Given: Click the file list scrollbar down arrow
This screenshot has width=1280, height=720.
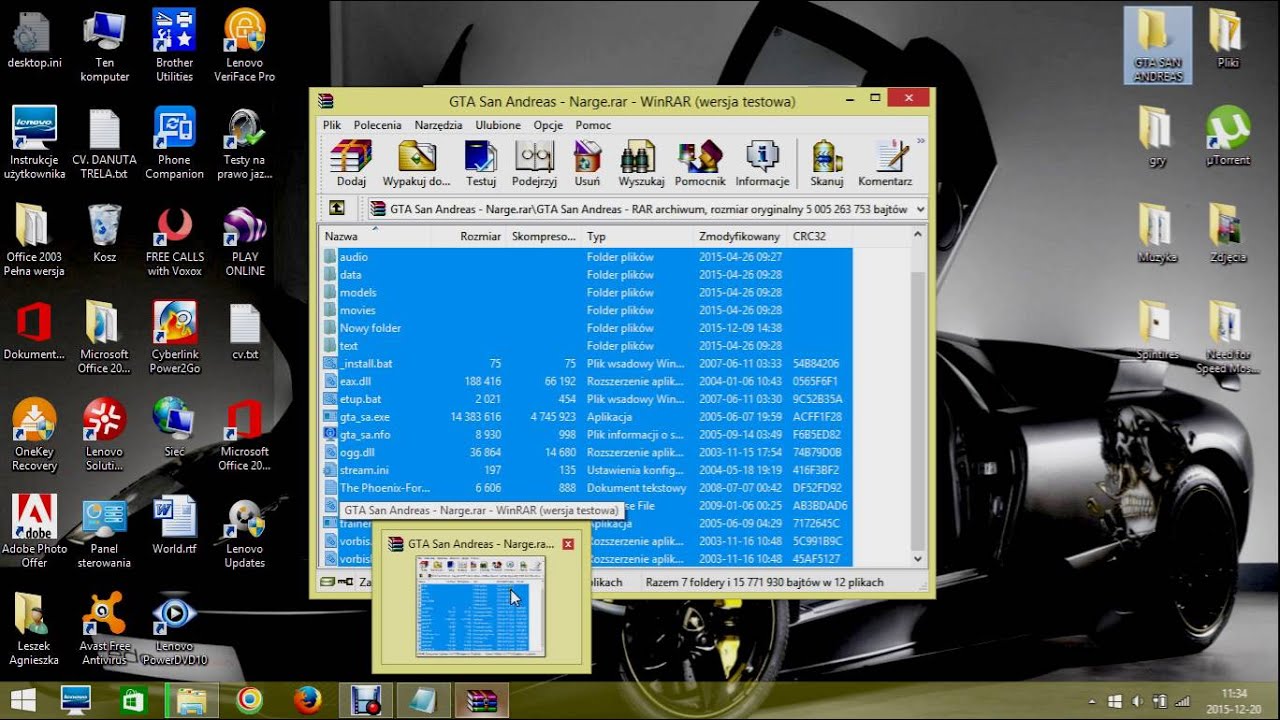Looking at the screenshot, I should click(x=918, y=559).
